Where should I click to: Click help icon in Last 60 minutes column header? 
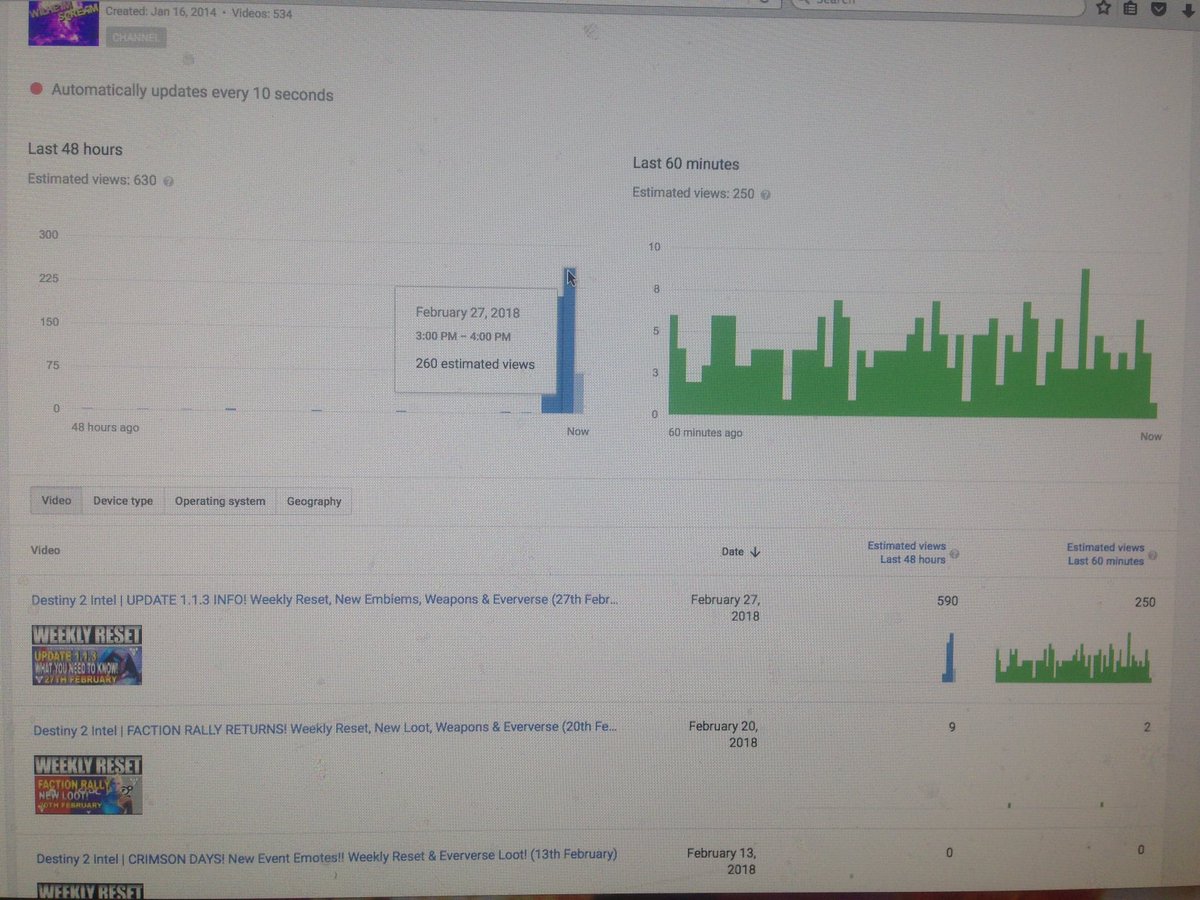click(1153, 554)
